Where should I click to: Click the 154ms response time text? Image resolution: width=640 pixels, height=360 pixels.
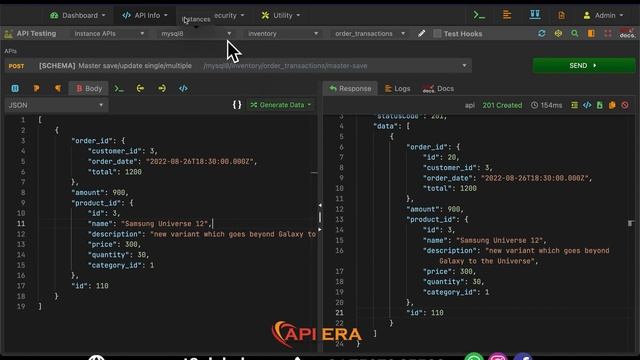tap(547, 105)
